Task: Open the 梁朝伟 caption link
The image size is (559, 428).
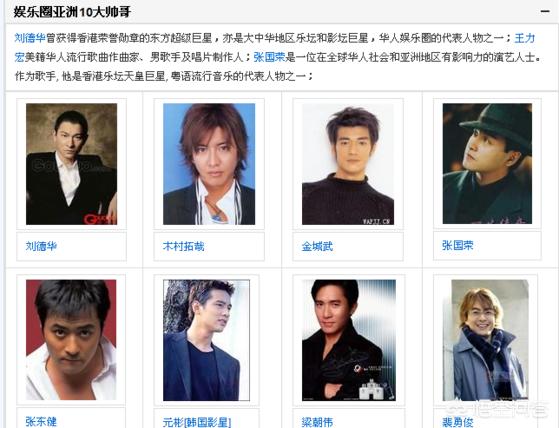Action: [317, 423]
